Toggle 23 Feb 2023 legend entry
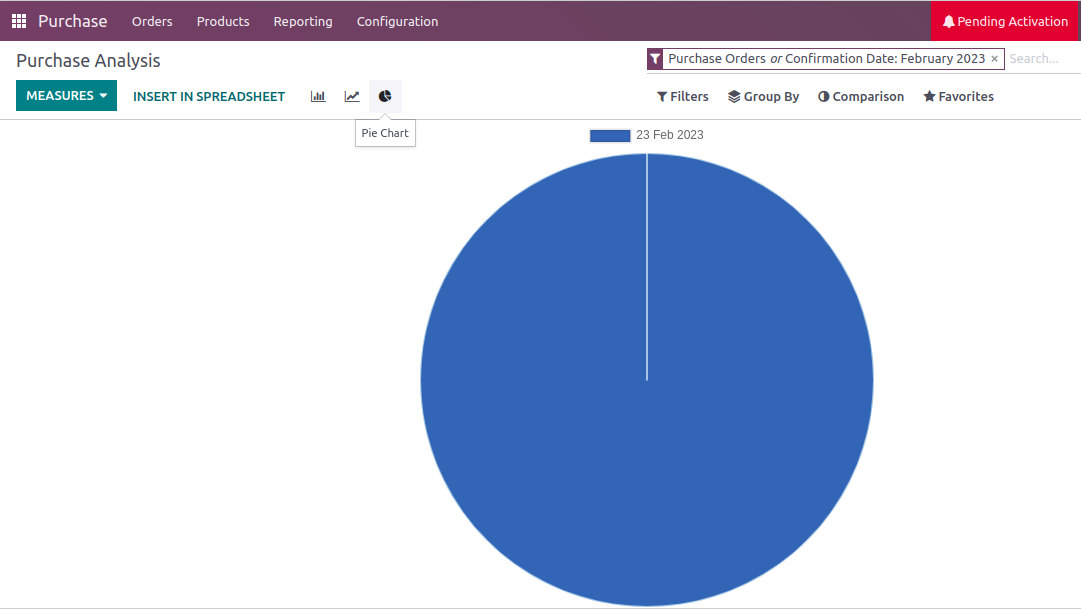Image resolution: width=1081 pixels, height=614 pixels. [646, 135]
